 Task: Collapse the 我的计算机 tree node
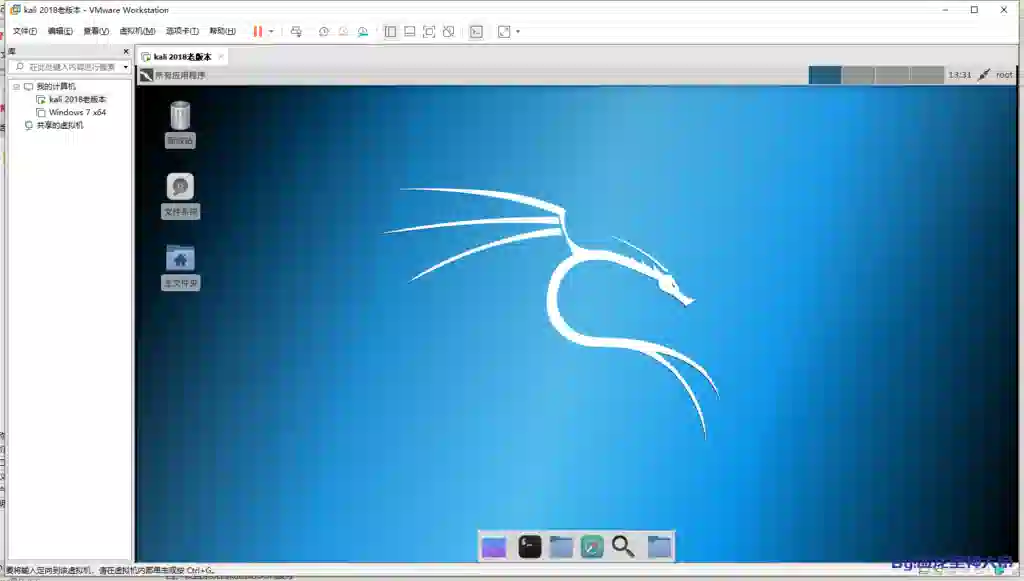pyautogui.click(x=16, y=86)
